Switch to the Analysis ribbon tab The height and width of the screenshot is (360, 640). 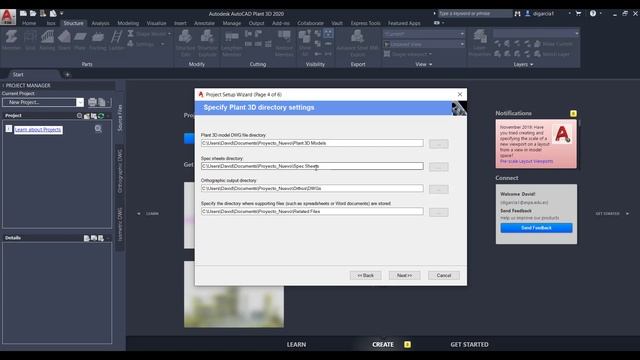(100, 23)
